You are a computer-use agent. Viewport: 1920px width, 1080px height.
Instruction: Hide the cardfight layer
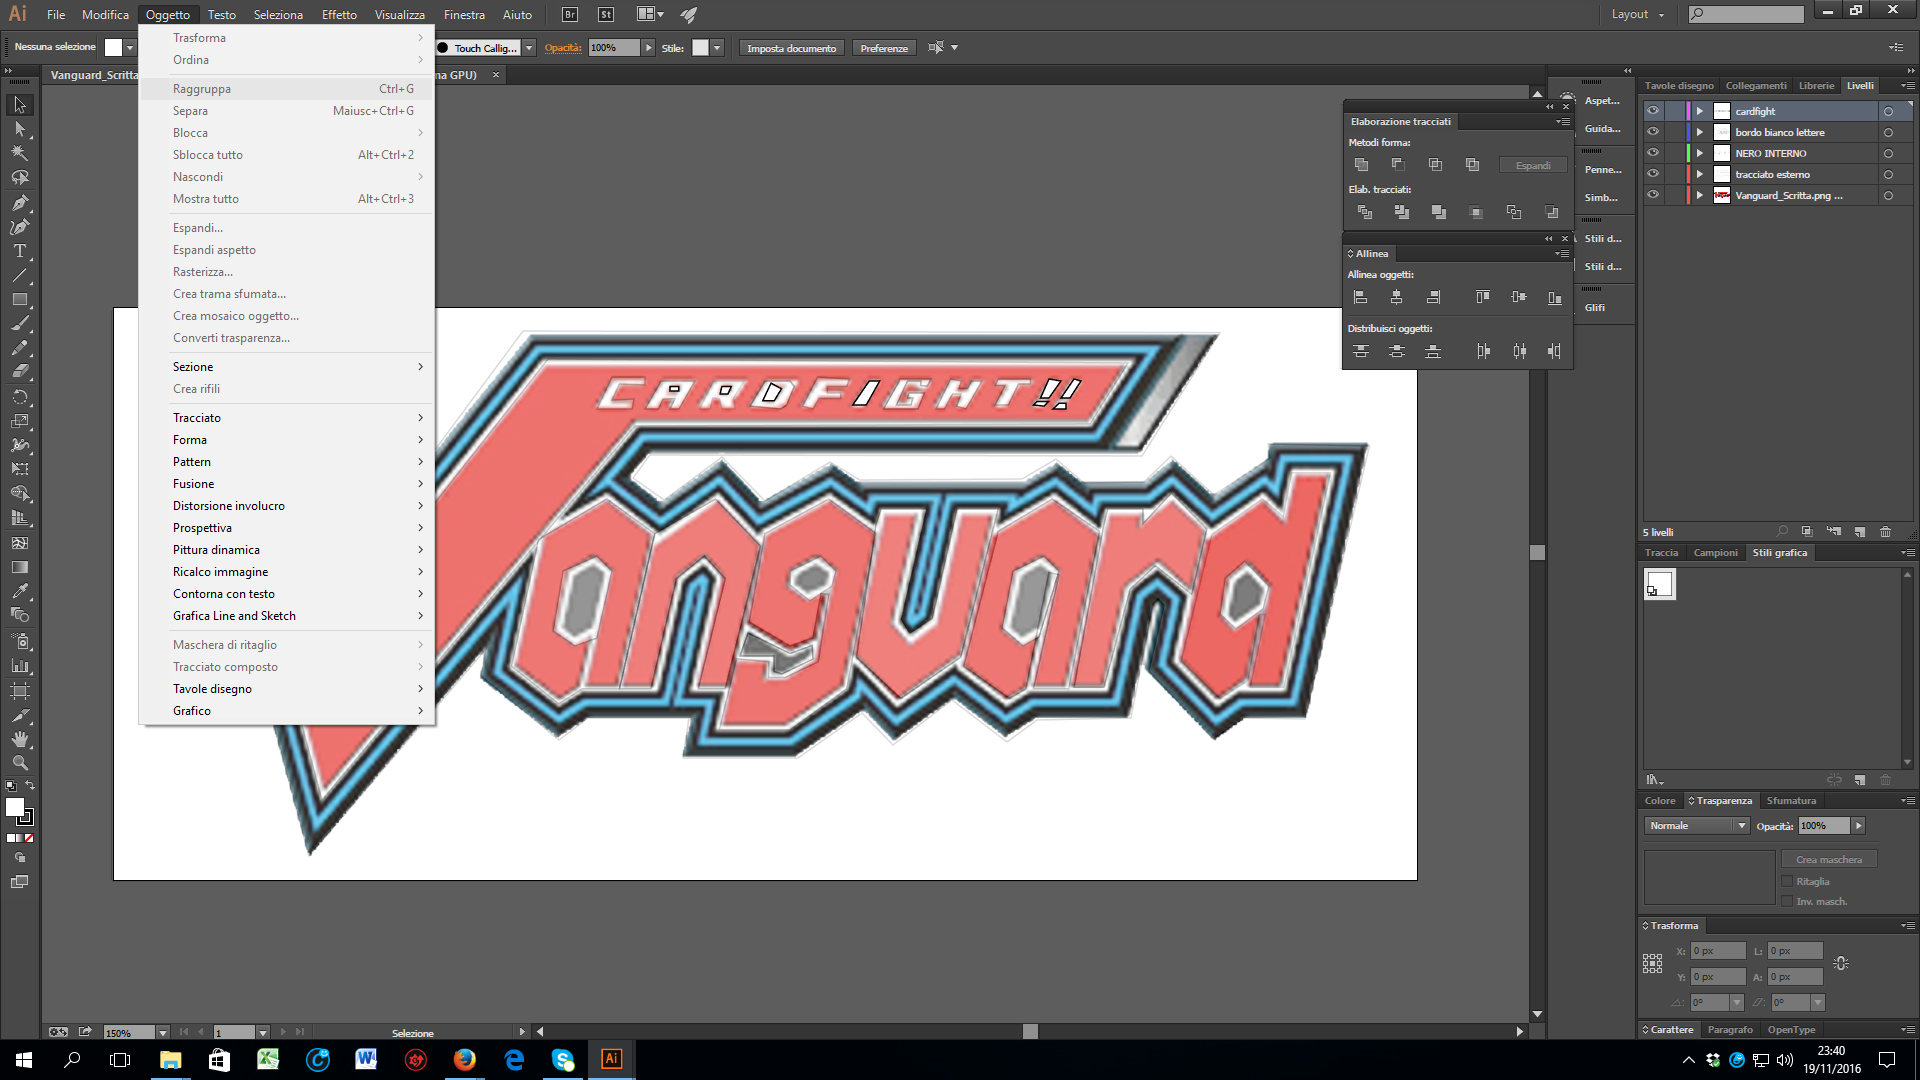click(x=1653, y=111)
